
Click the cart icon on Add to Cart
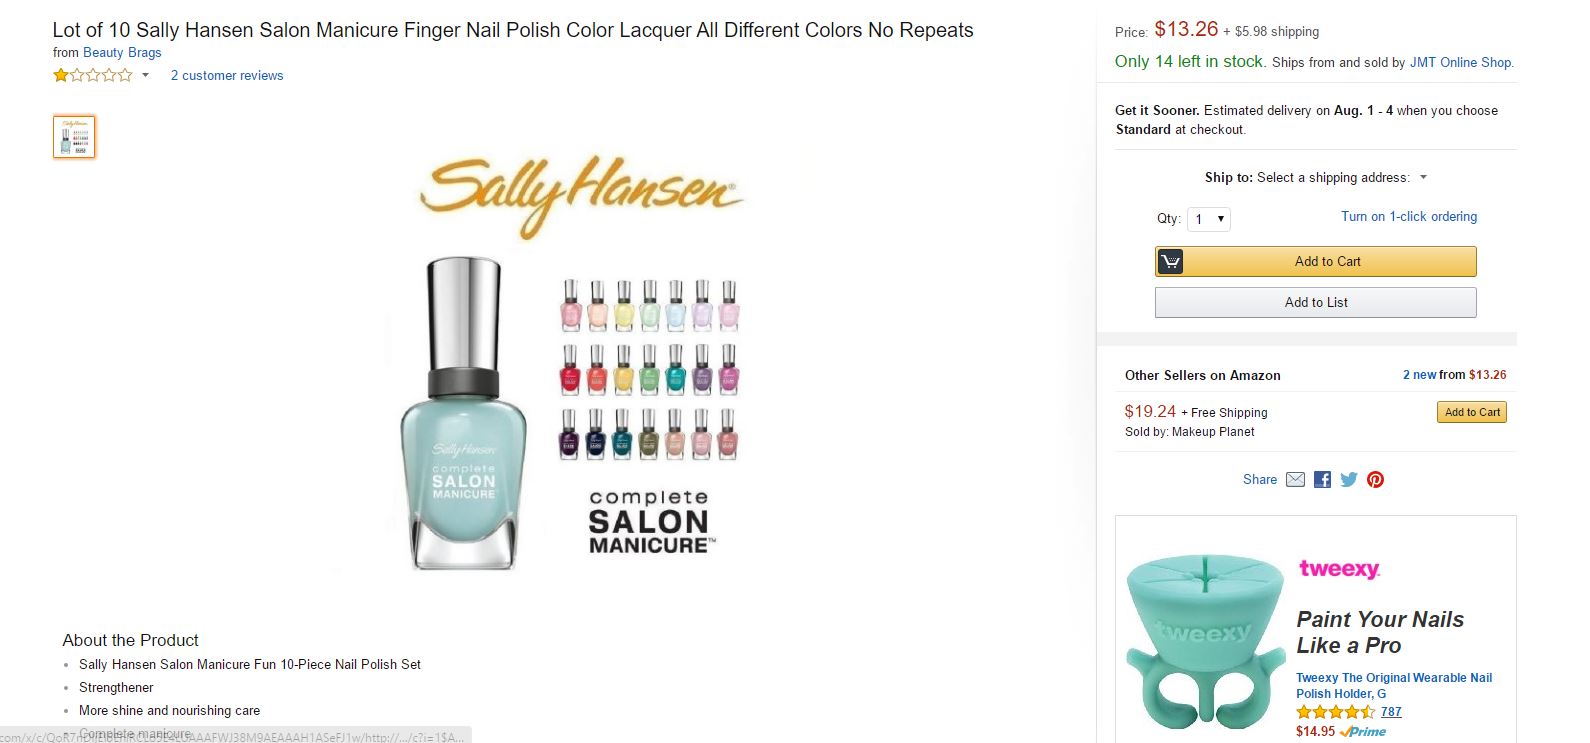click(x=1171, y=262)
